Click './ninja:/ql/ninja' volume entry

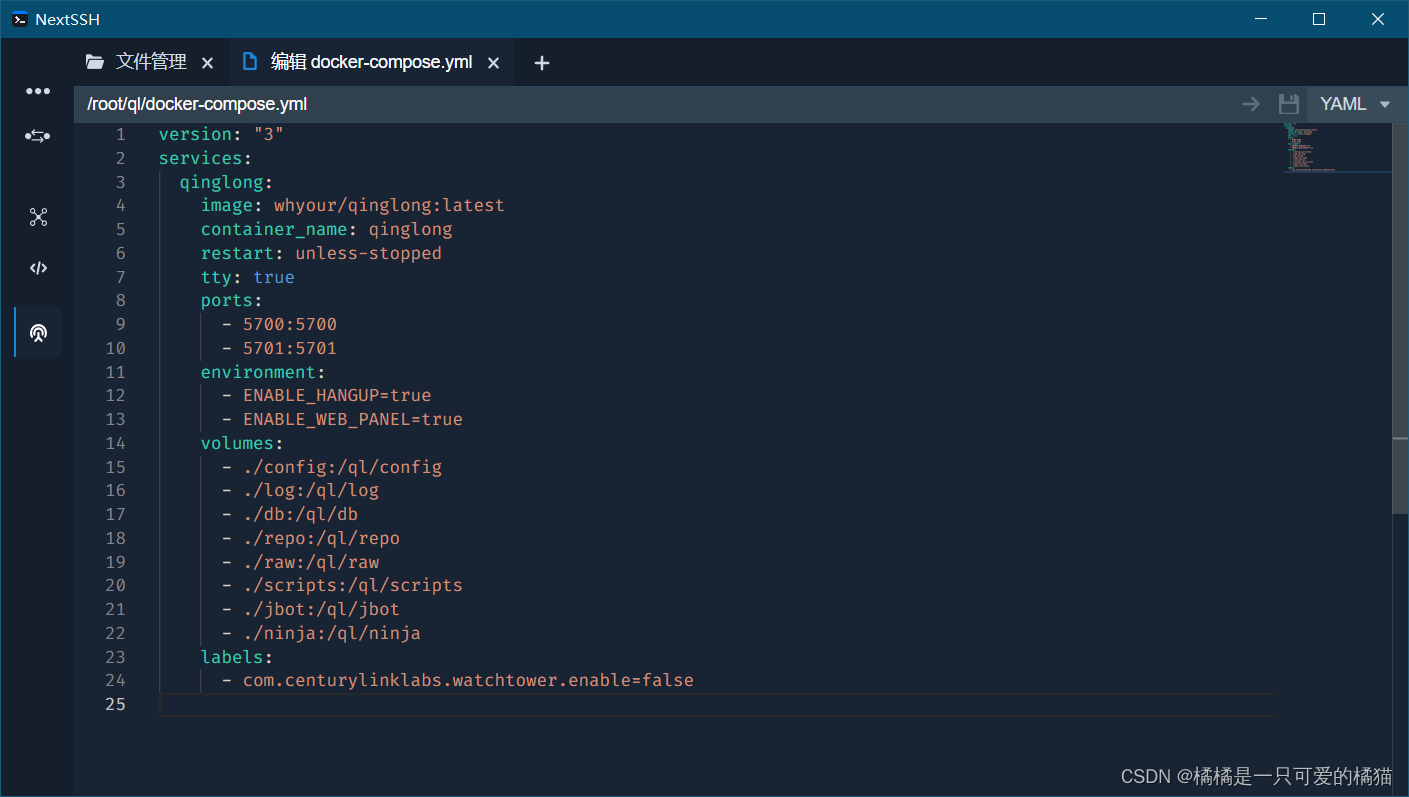(x=332, y=633)
